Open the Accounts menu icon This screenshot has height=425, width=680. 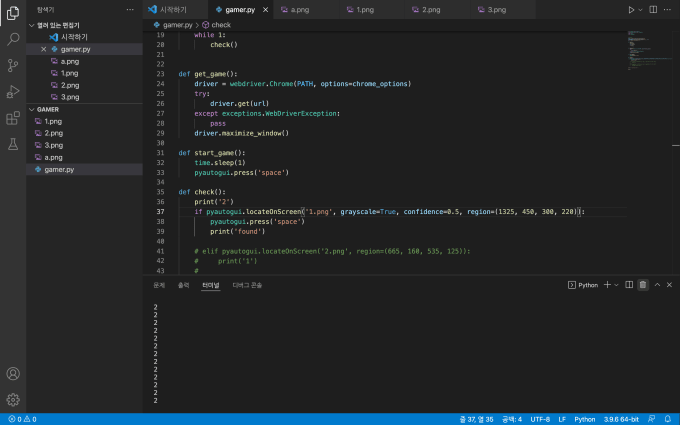[x=13, y=373]
